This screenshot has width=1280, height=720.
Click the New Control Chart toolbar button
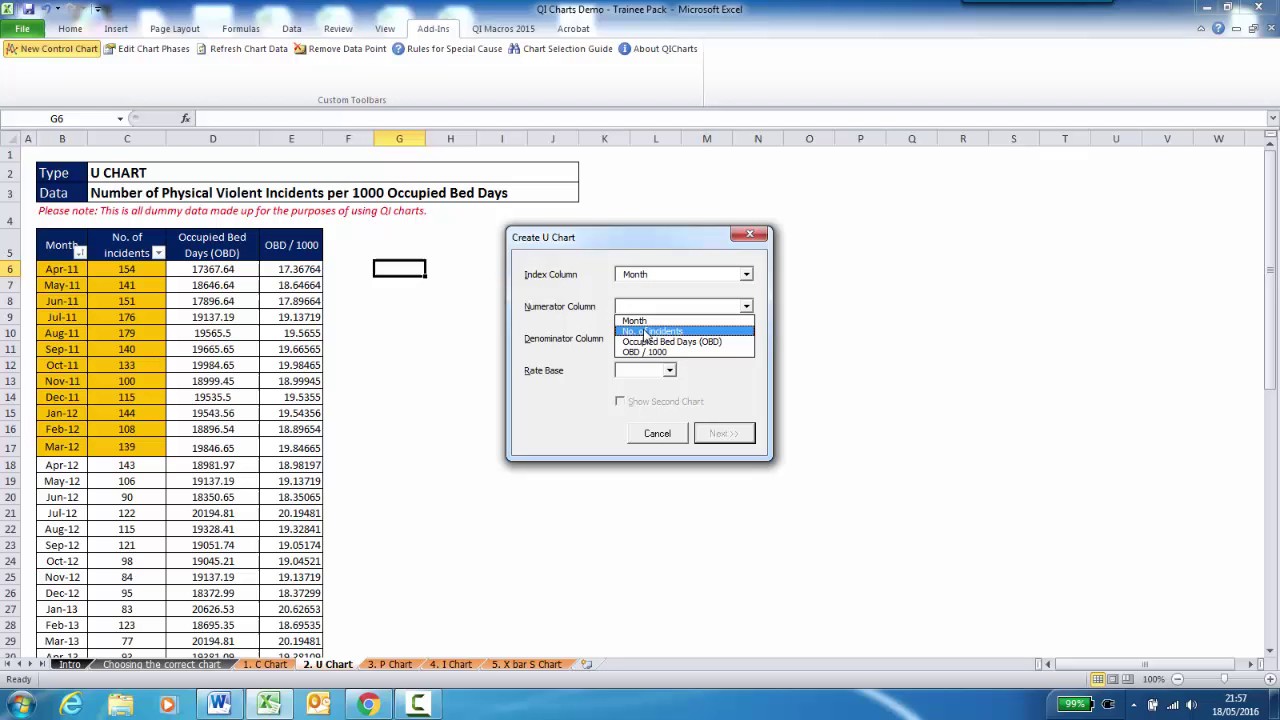click(51, 49)
